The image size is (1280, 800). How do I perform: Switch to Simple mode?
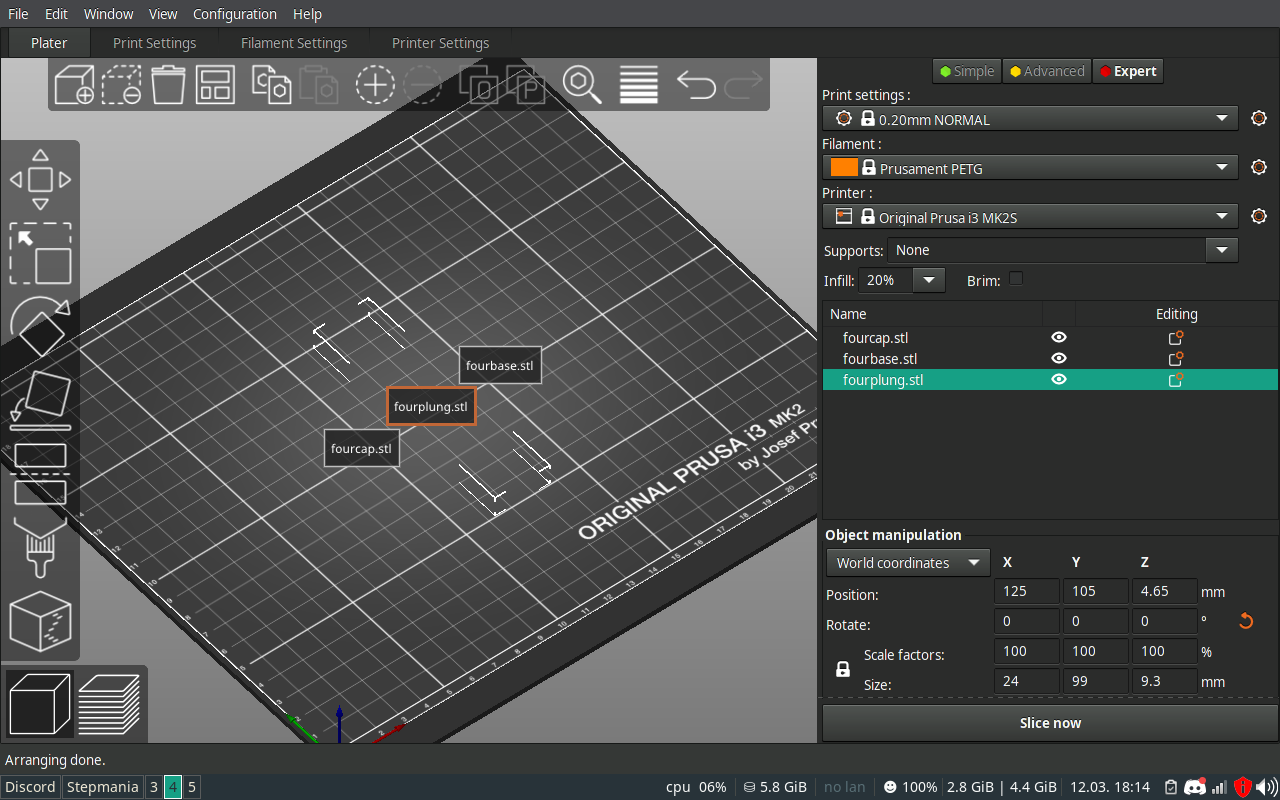[966, 71]
